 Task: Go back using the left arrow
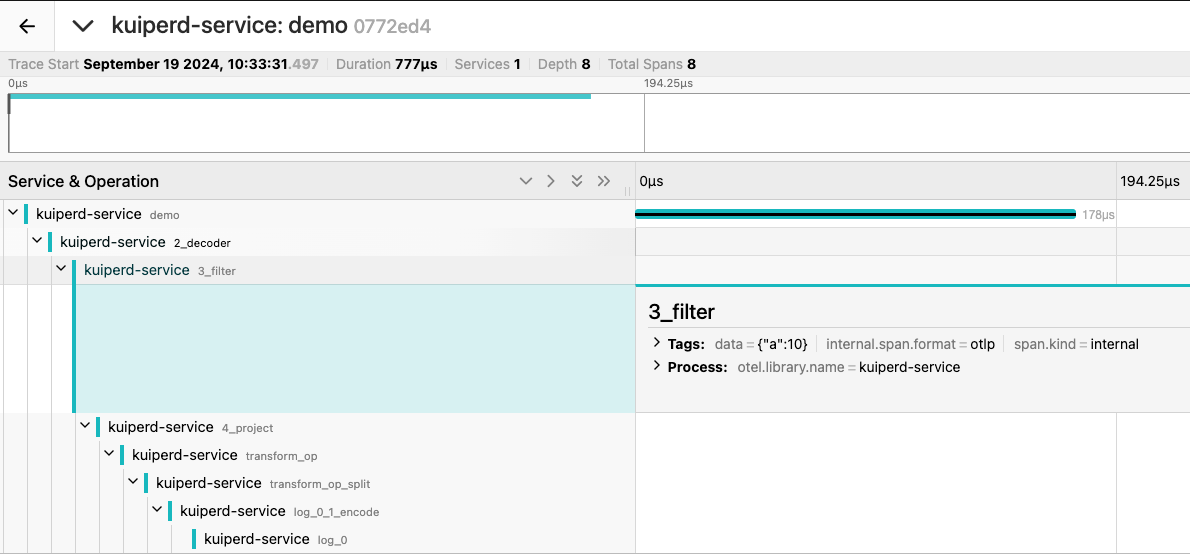(x=27, y=26)
